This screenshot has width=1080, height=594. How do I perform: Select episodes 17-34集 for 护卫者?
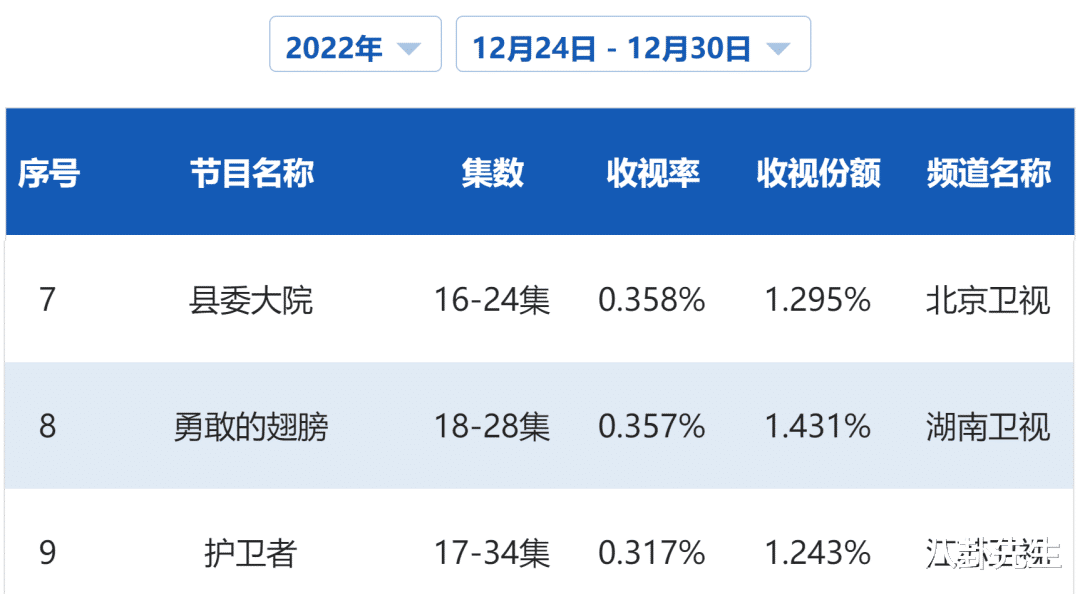493,552
